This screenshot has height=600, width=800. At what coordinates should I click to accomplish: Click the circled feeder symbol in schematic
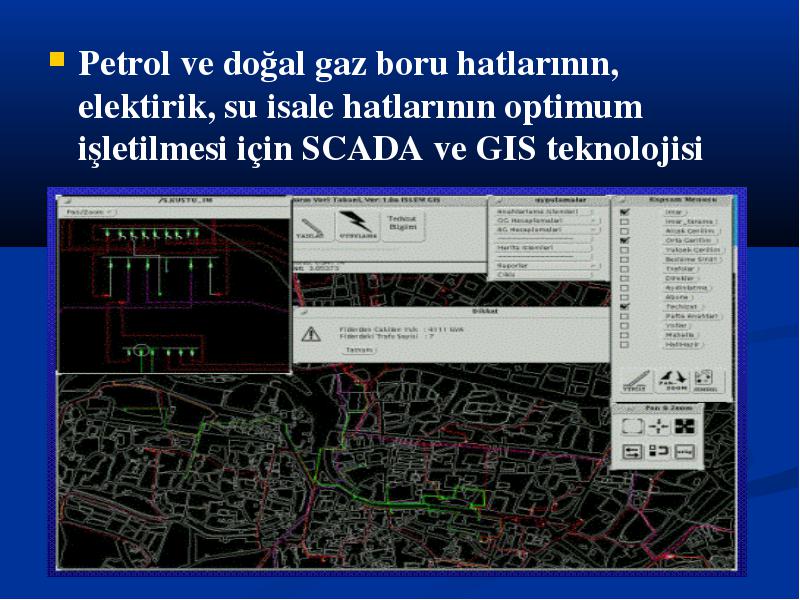tap(141, 351)
